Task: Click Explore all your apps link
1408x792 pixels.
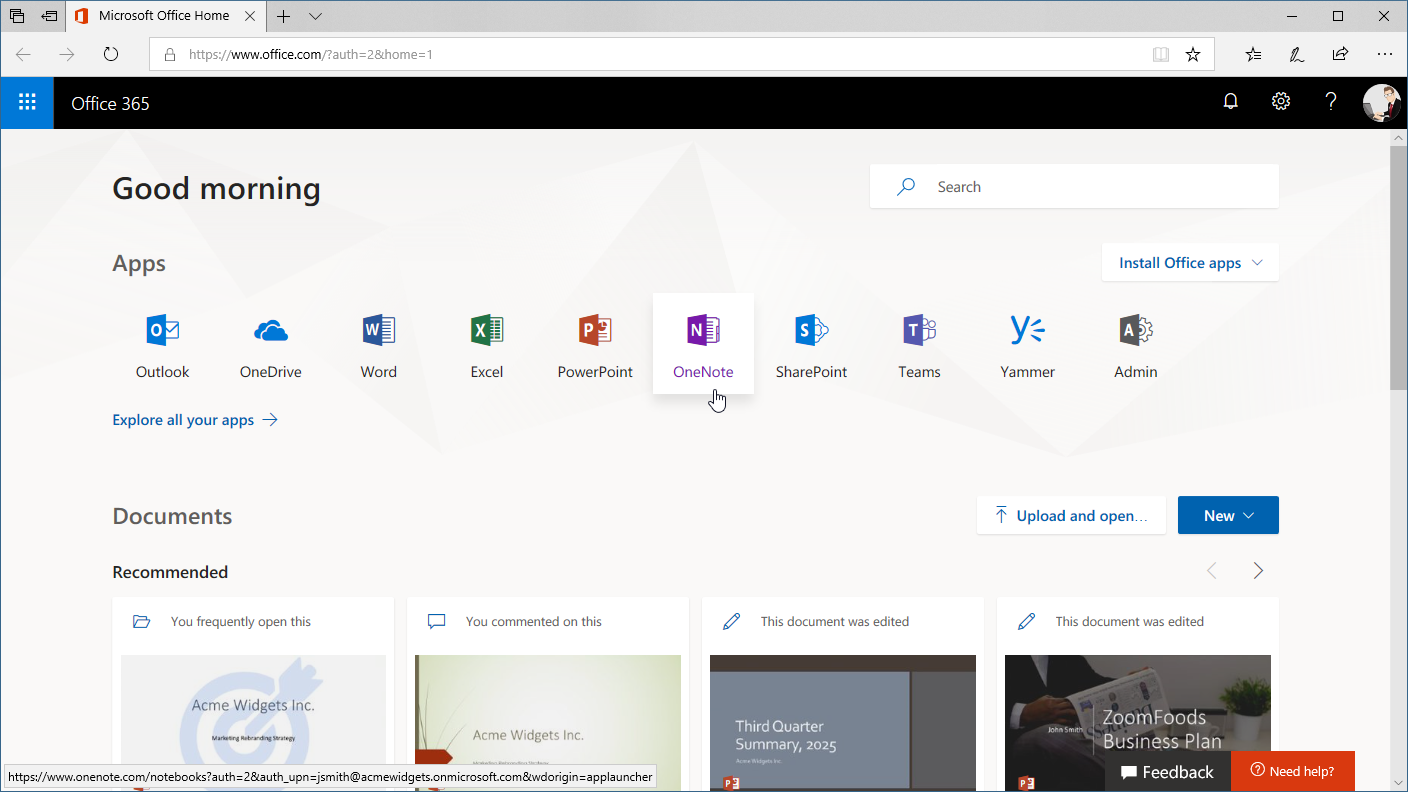Action: (x=195, y=420)
